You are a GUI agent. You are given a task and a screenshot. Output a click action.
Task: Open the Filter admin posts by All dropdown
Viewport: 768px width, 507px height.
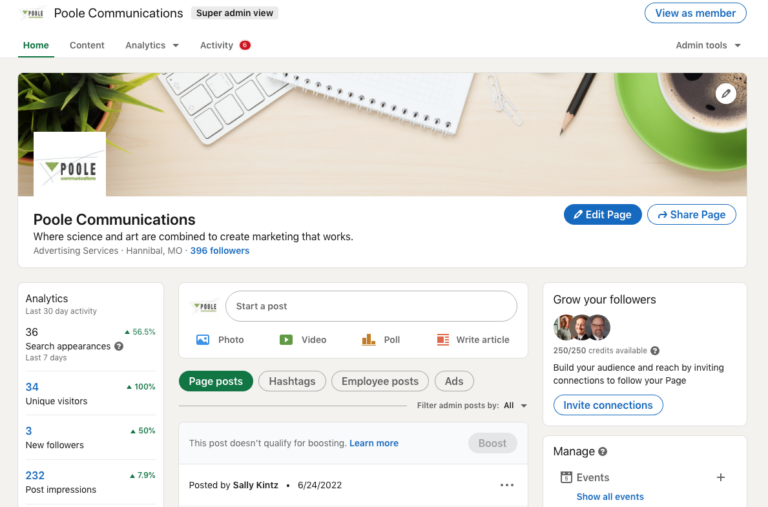pos(515,406)
